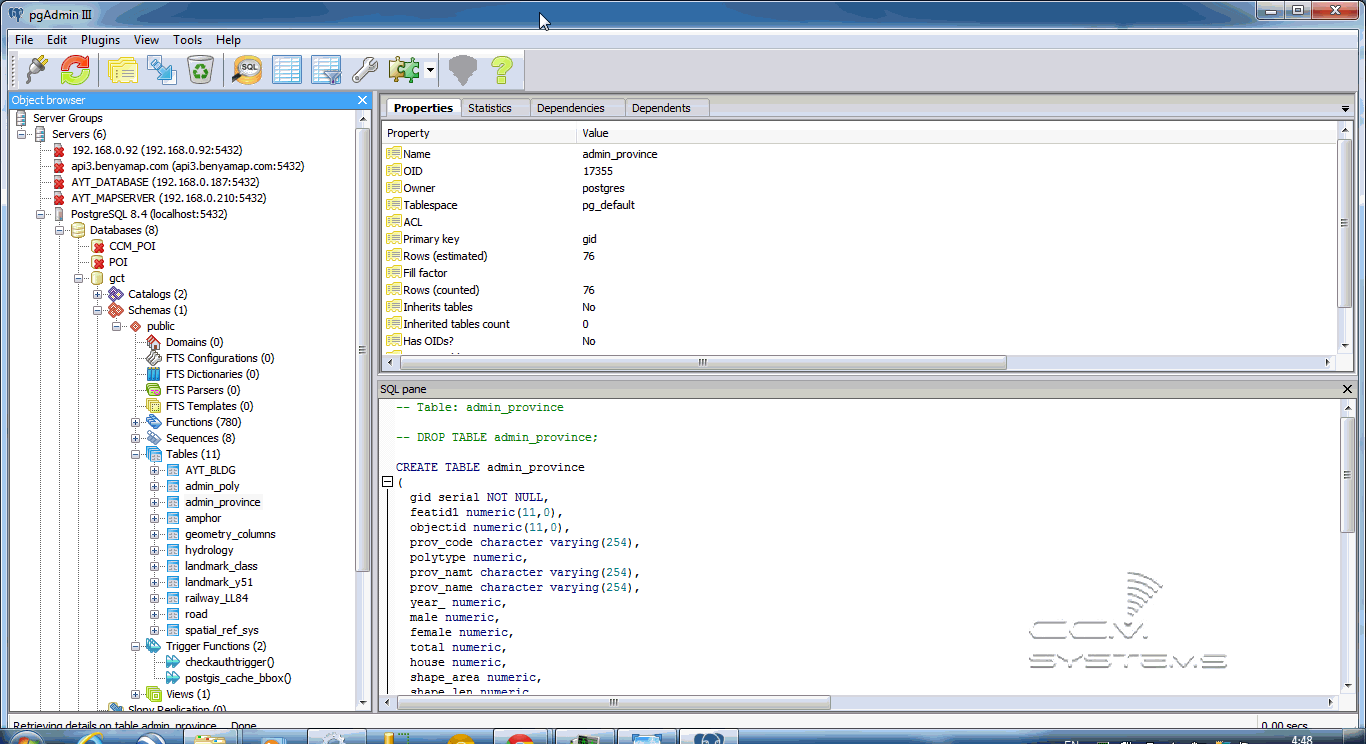Image resolution: width=1366 pixels, height=744 pixels.
Task: Select the spatial_ref_sys table
Action: (222, 630)
